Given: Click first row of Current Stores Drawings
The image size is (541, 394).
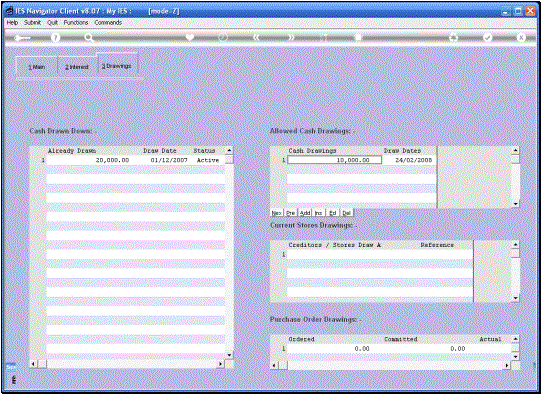Looking at the screenshot, I should coord(380,254).
